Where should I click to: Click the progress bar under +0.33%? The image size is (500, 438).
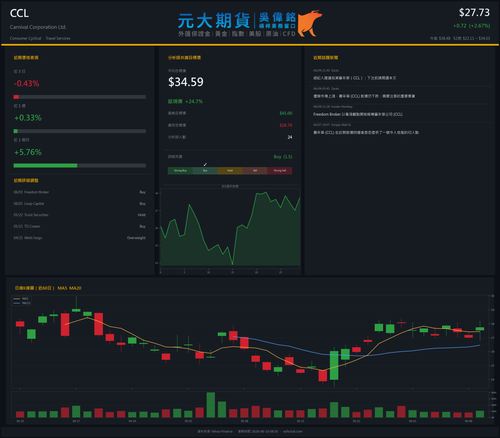coord(80,131)
